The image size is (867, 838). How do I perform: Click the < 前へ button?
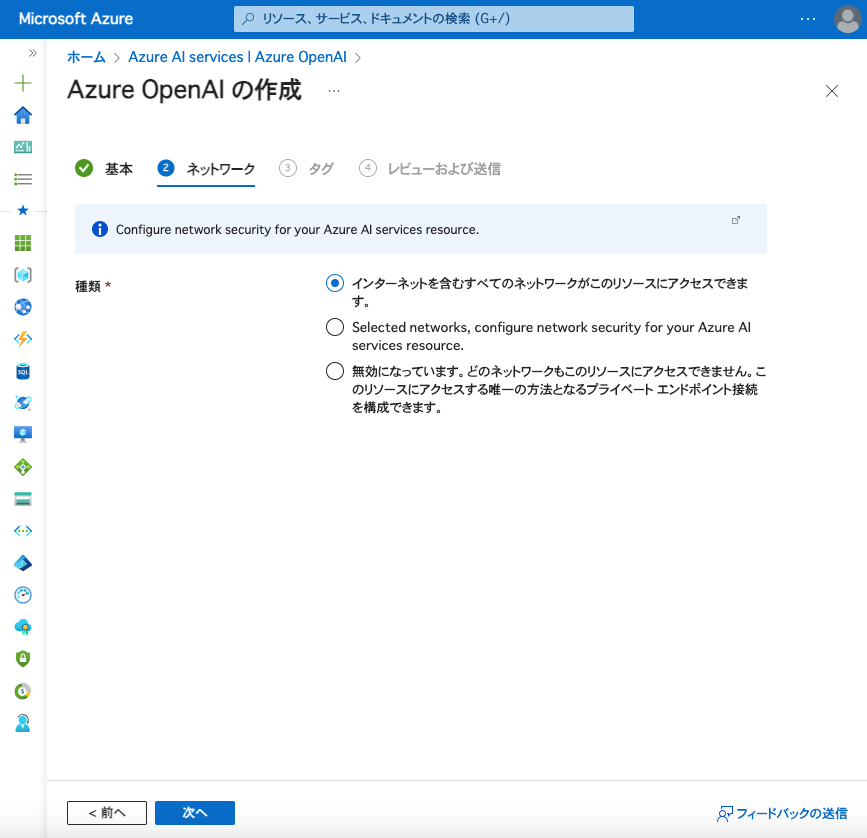click(107, 813)
